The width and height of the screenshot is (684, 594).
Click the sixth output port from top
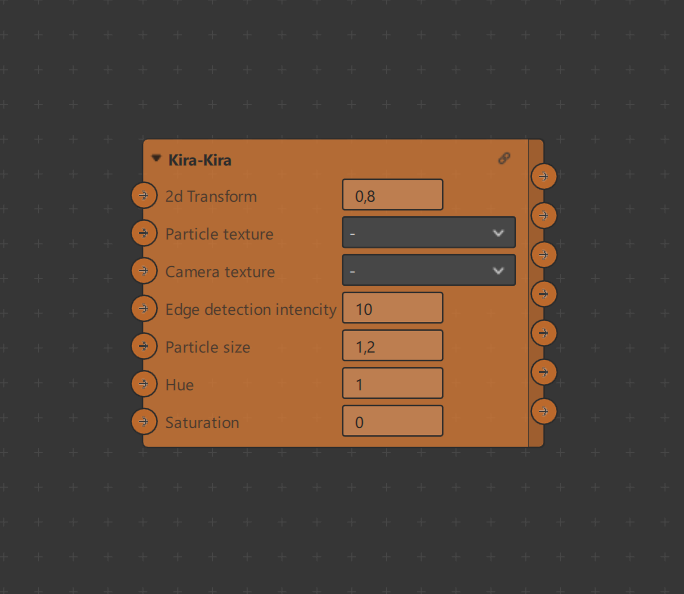coord(544,372)
